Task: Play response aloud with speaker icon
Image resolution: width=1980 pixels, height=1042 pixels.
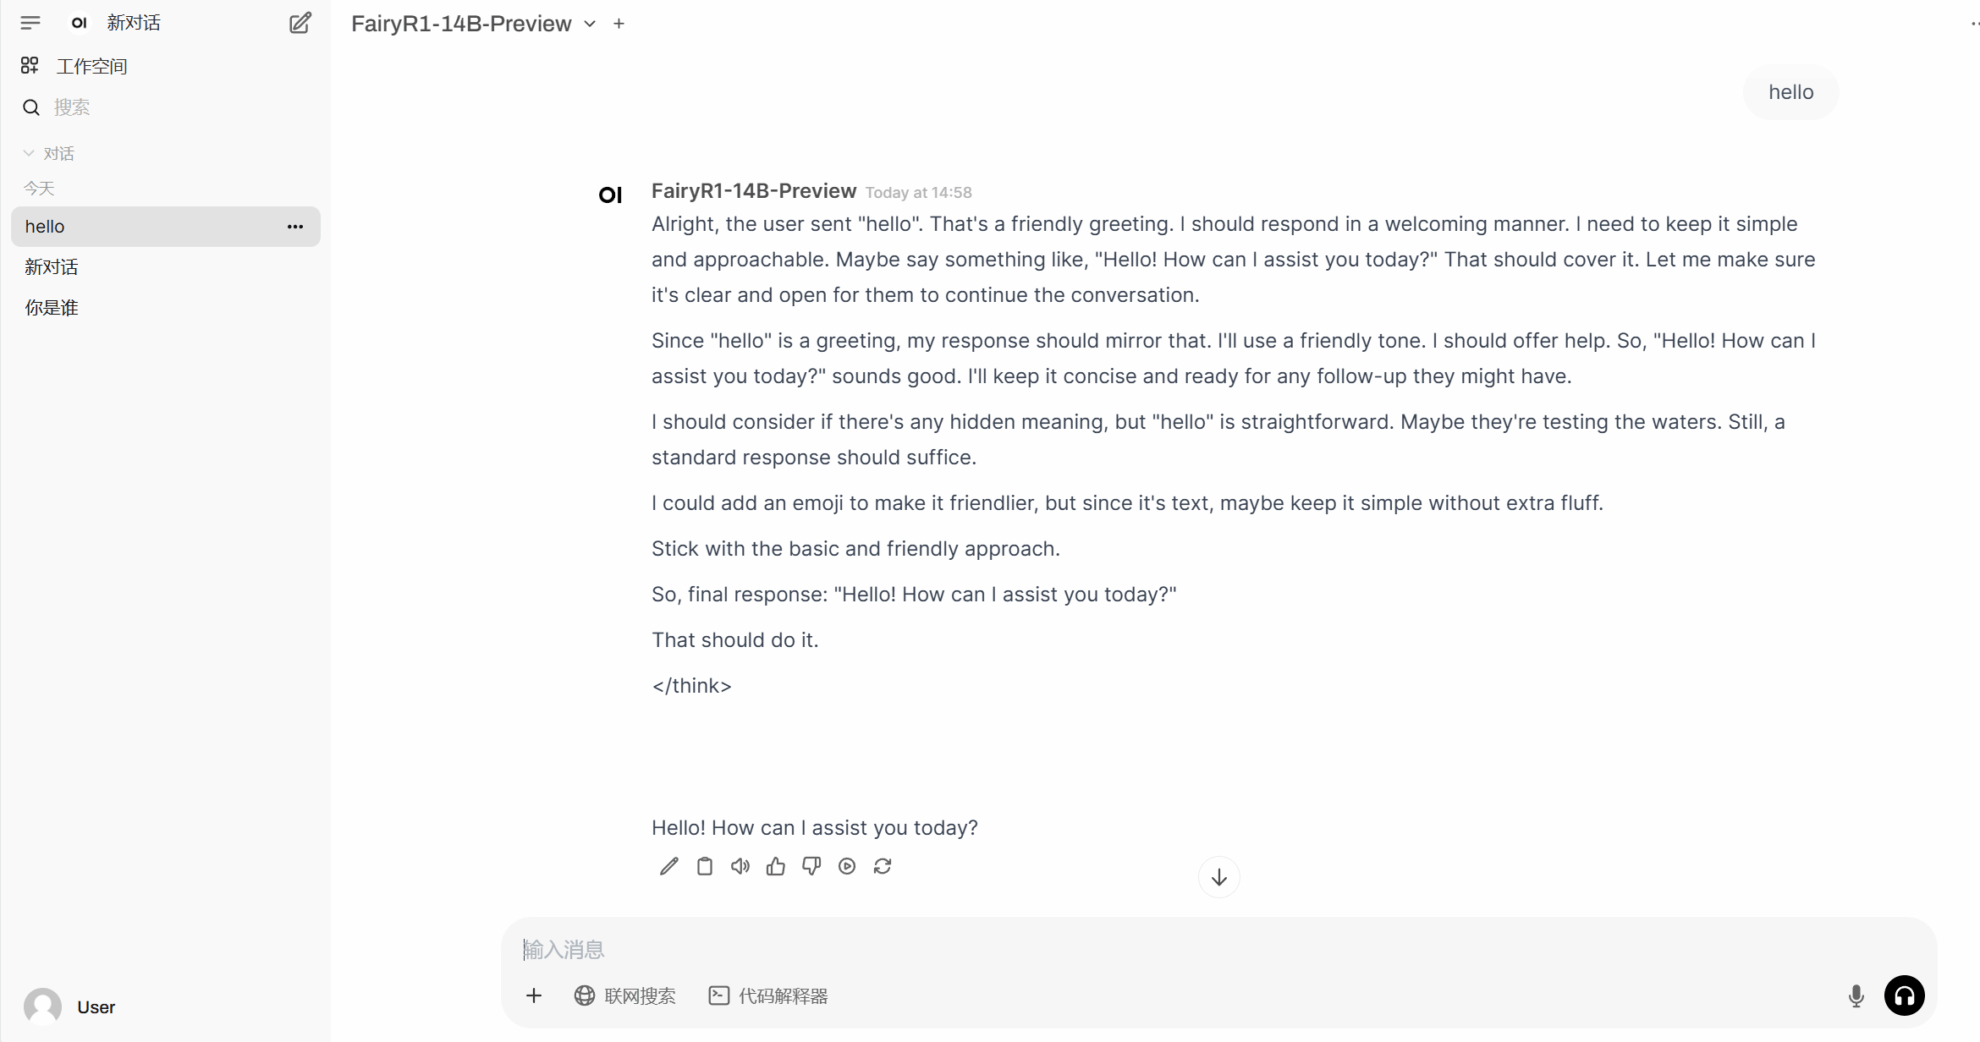Action: click(x=740, y=867)
